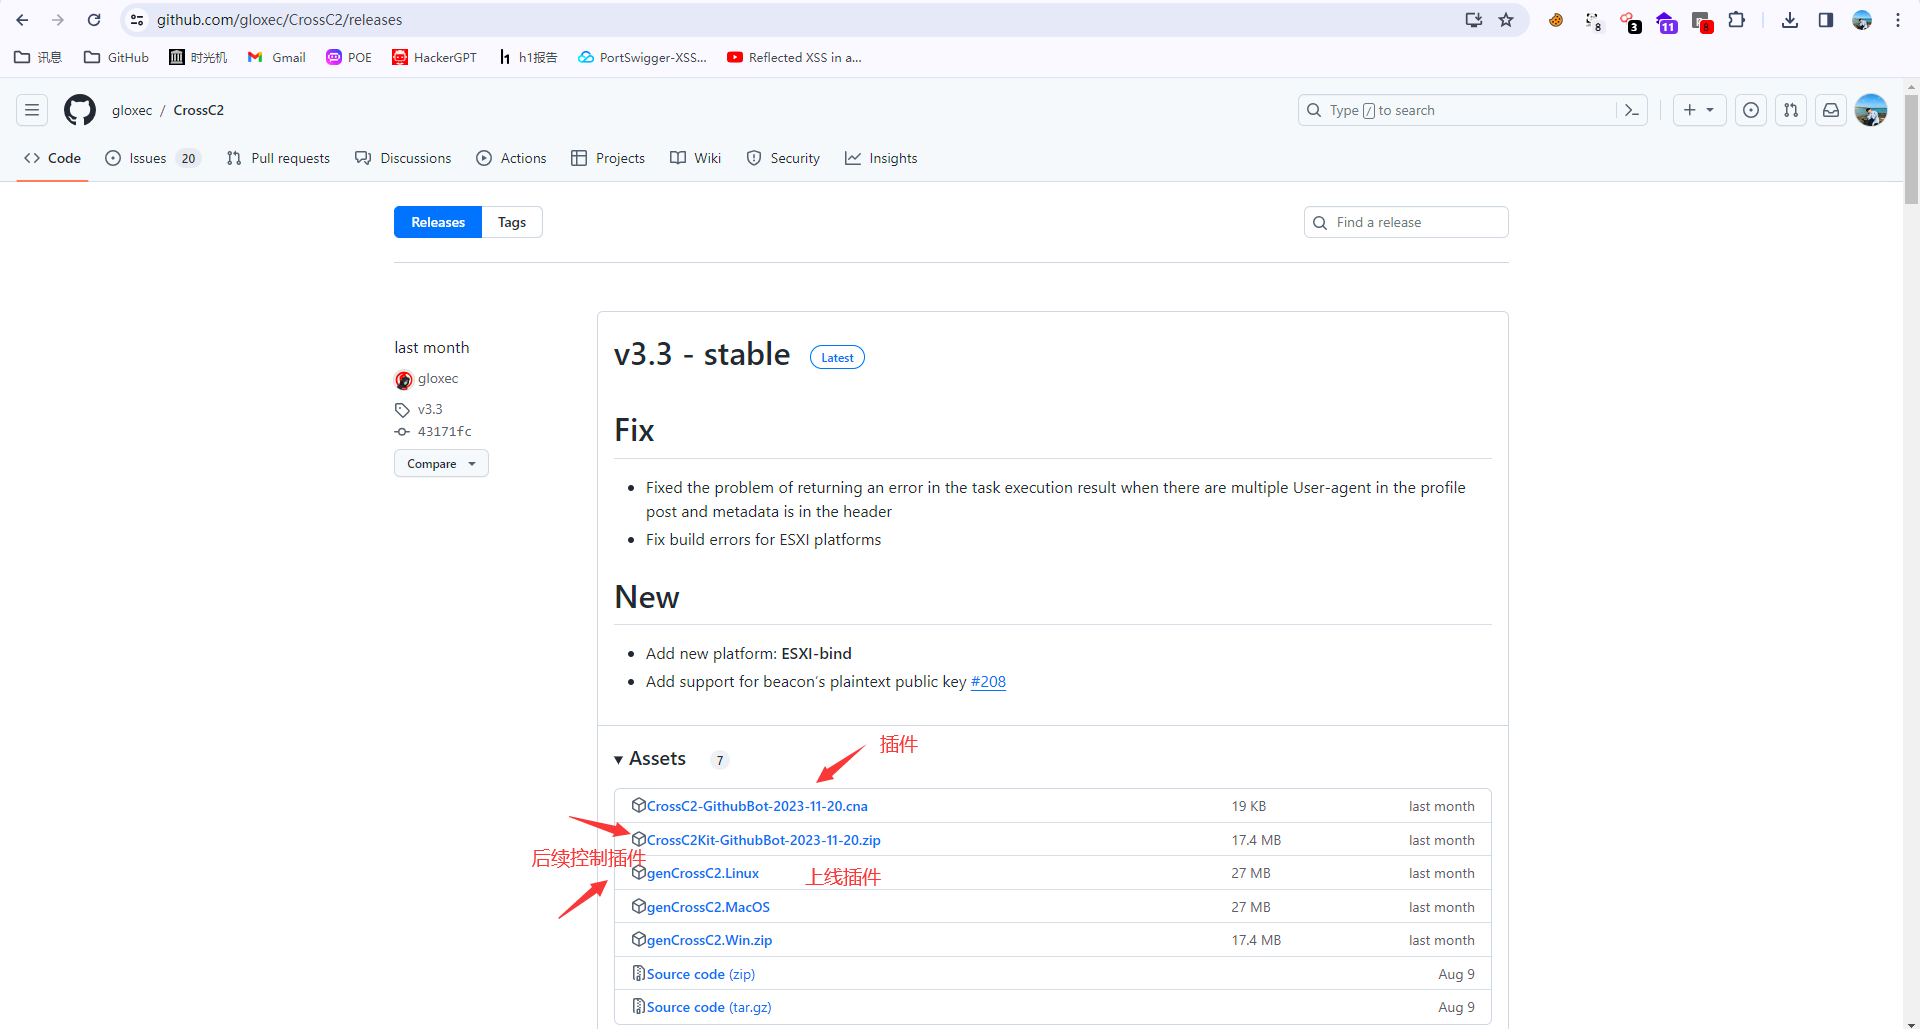The width and height of the screenshot is (1920, 1029).
Task: Open the browser downloads icon
Action: coord(1790,20)
